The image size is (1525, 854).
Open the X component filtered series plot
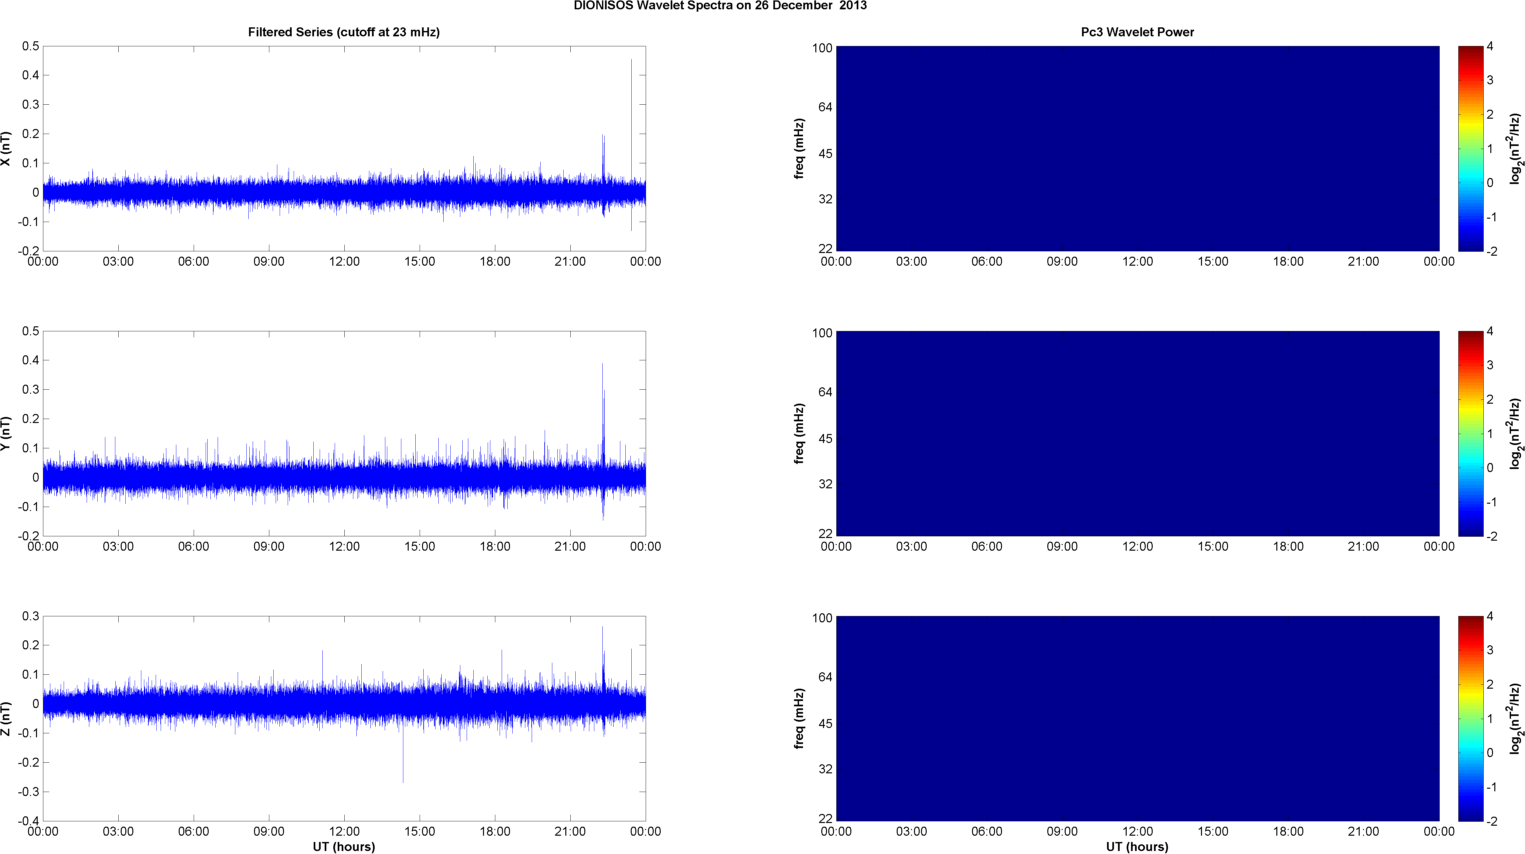[344, 149]
